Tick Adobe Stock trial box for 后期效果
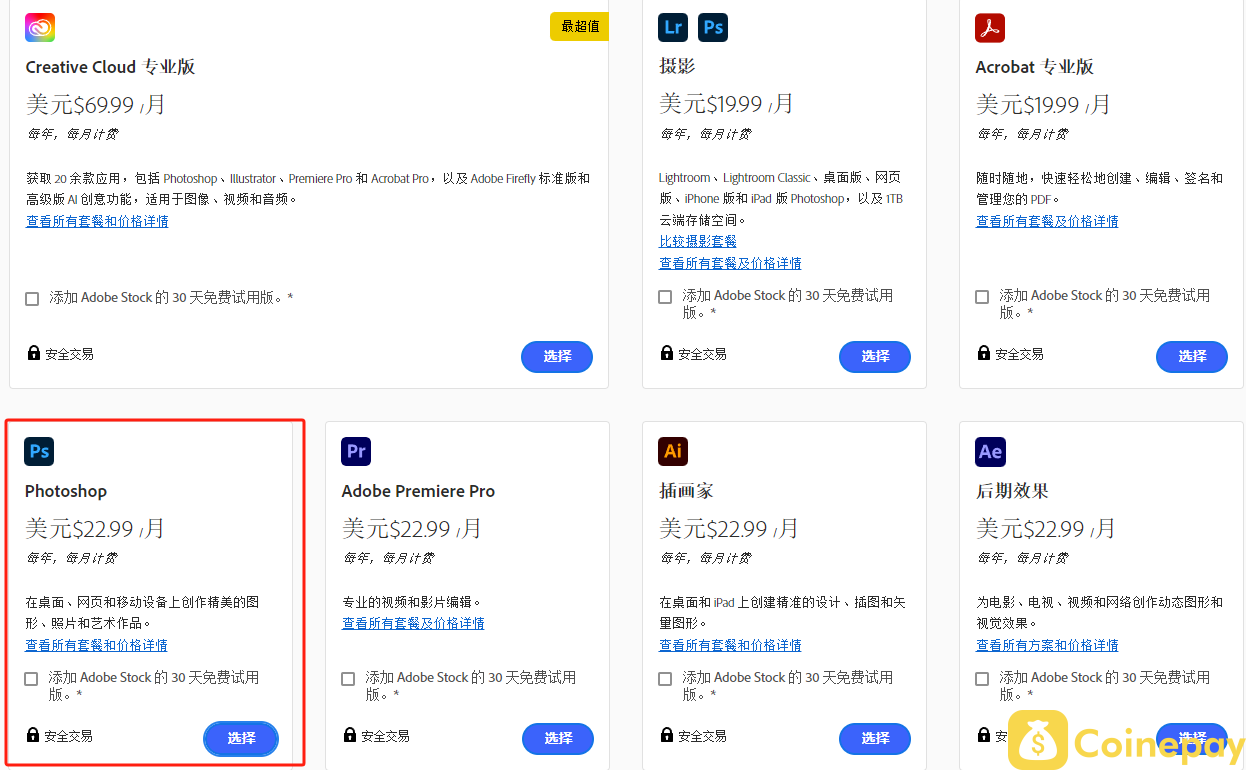The image size is (1246, 770). (982, 679)
